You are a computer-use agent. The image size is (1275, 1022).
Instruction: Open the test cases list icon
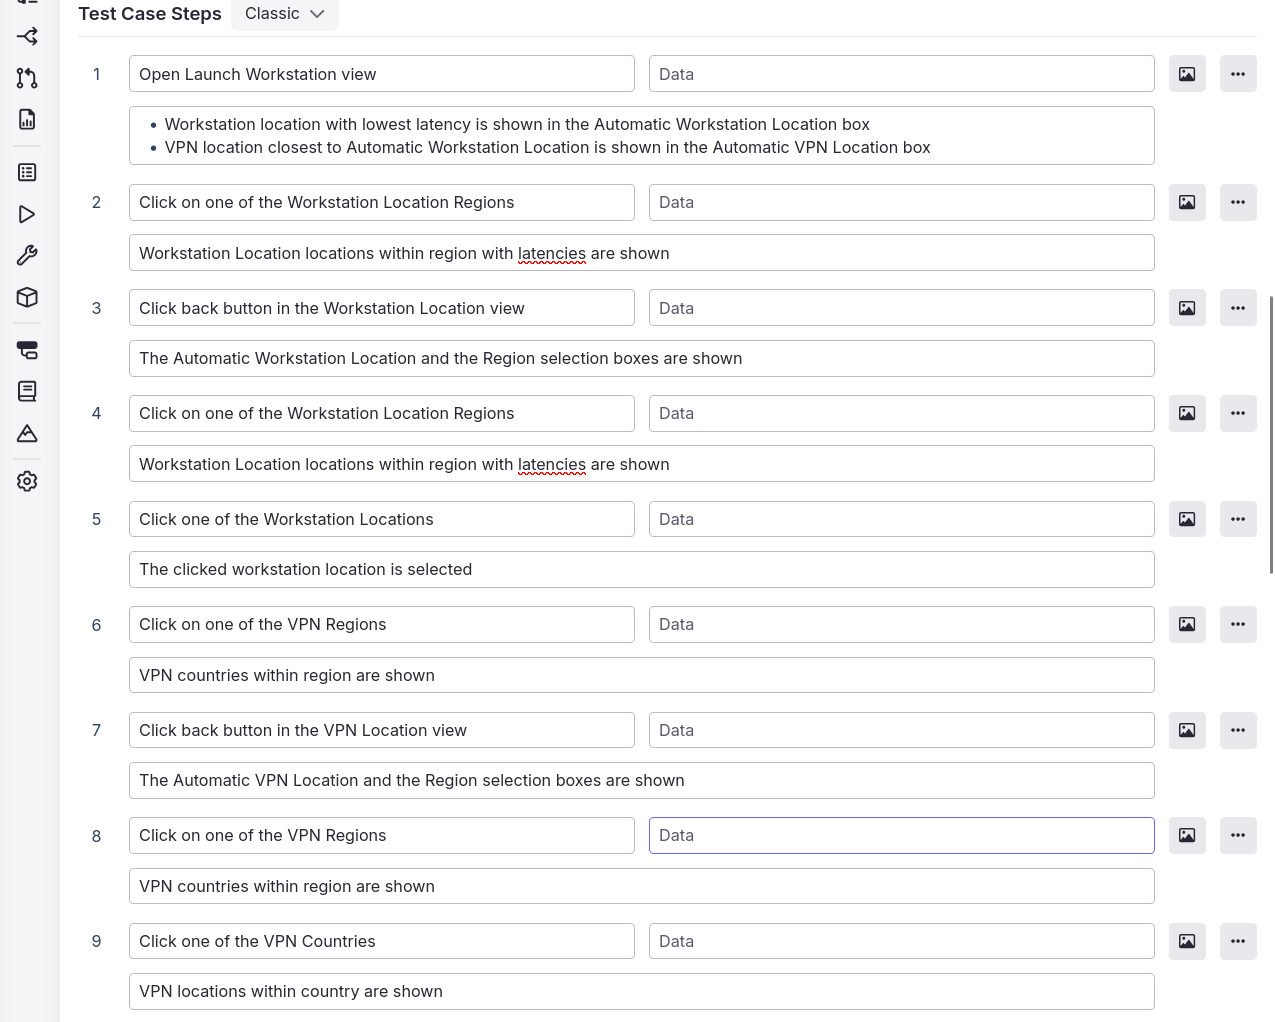coord(27,172)
